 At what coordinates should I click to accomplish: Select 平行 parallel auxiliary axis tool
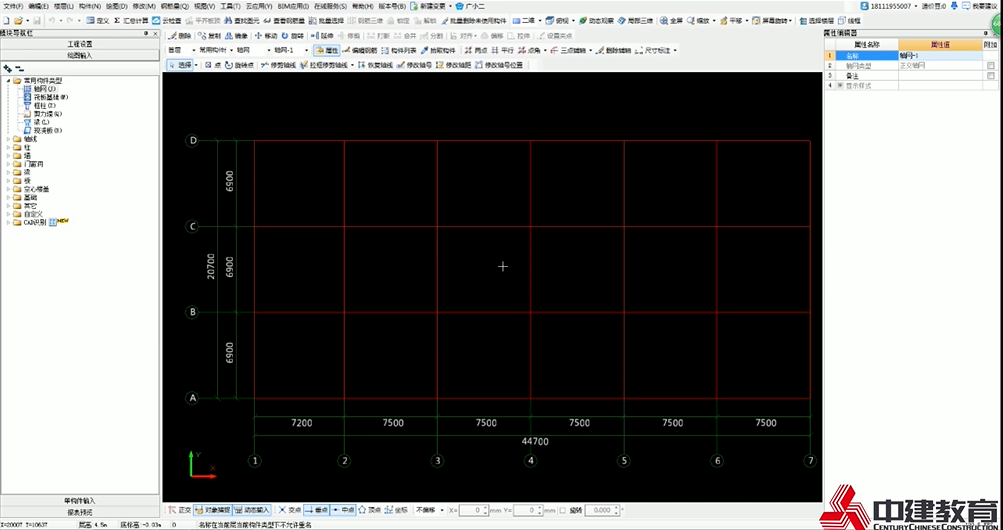(x=502, y=50)
